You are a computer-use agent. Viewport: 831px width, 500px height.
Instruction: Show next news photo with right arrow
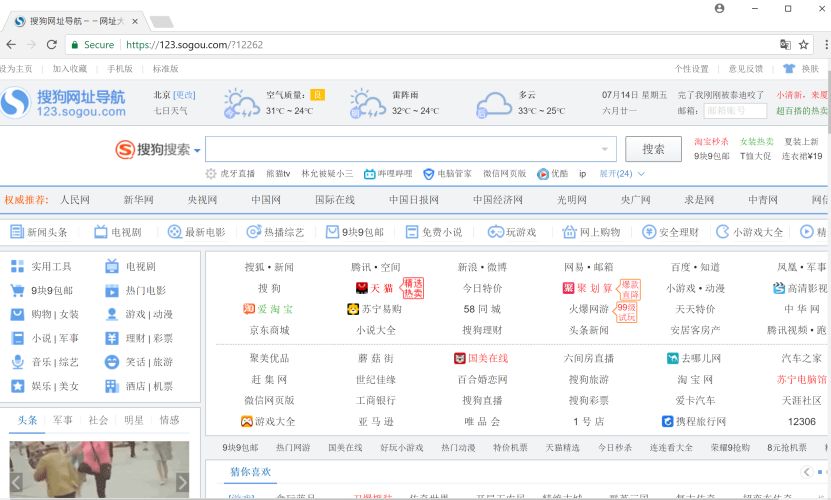pos(182,483)
